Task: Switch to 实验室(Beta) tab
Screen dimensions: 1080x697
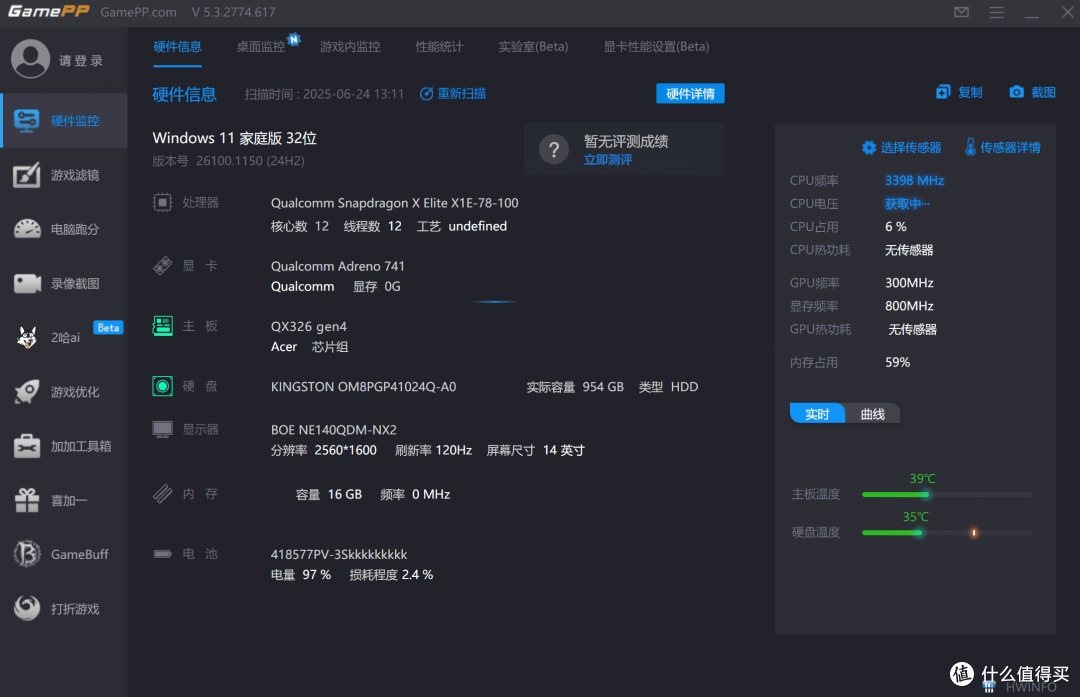Action: coord(533,47)
